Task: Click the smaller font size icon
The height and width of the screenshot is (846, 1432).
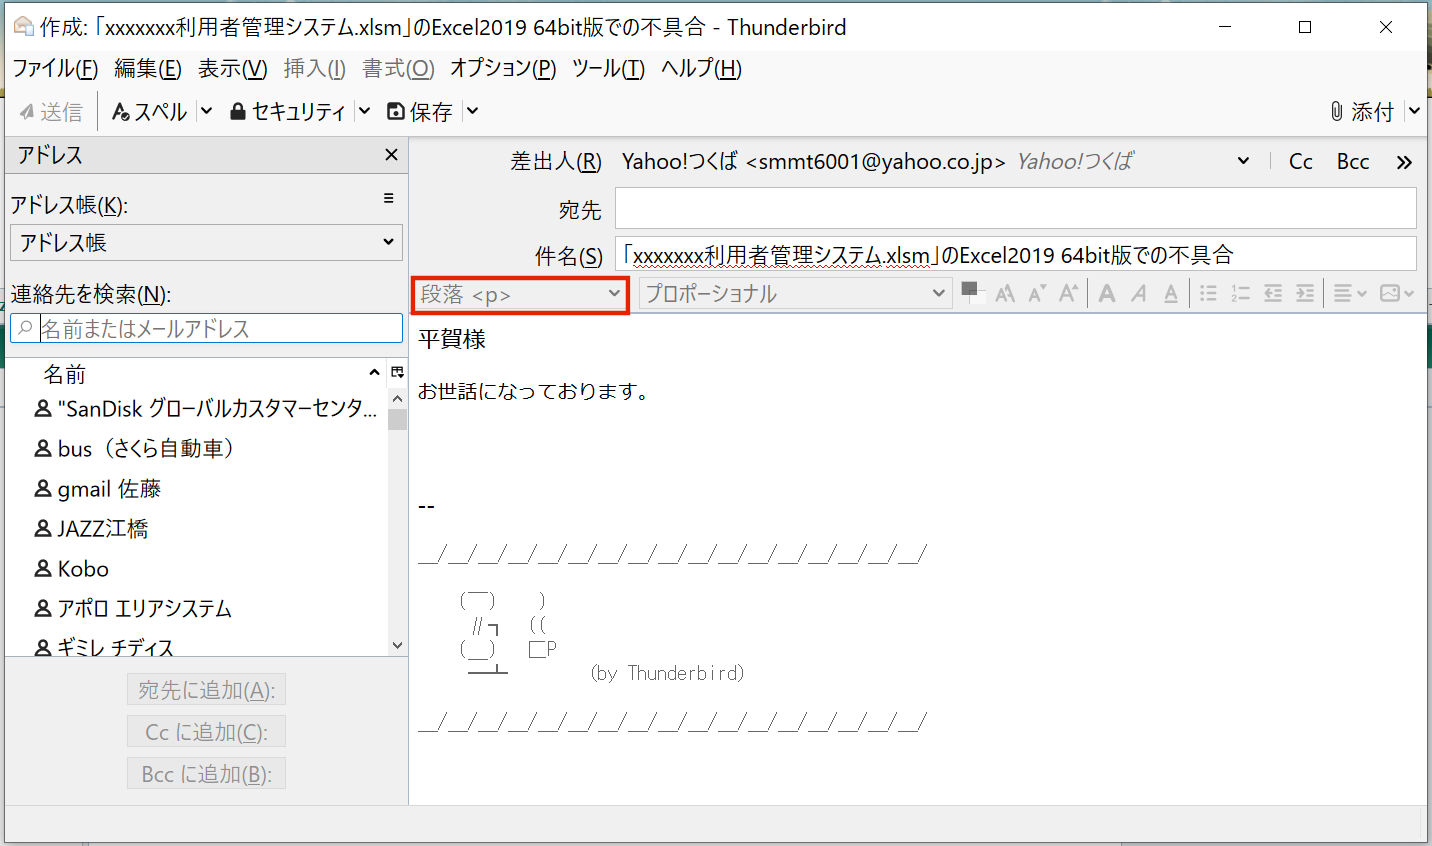Action: click(1037, 293)
